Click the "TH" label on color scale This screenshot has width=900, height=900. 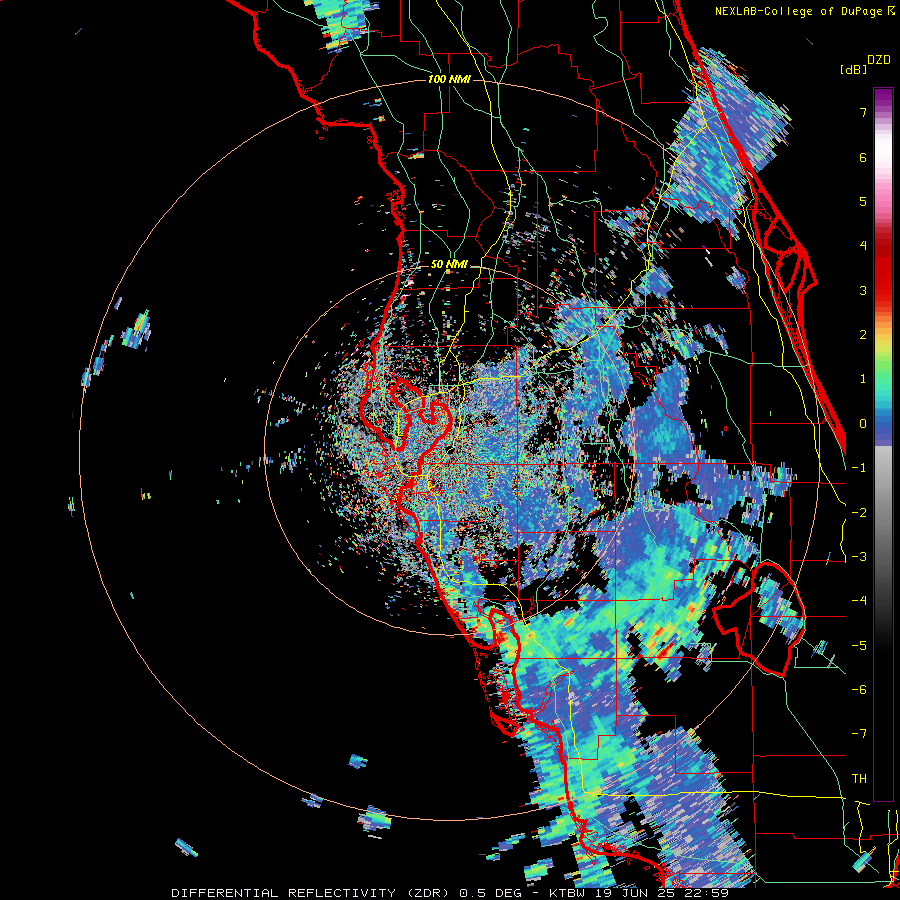(859, 779)
